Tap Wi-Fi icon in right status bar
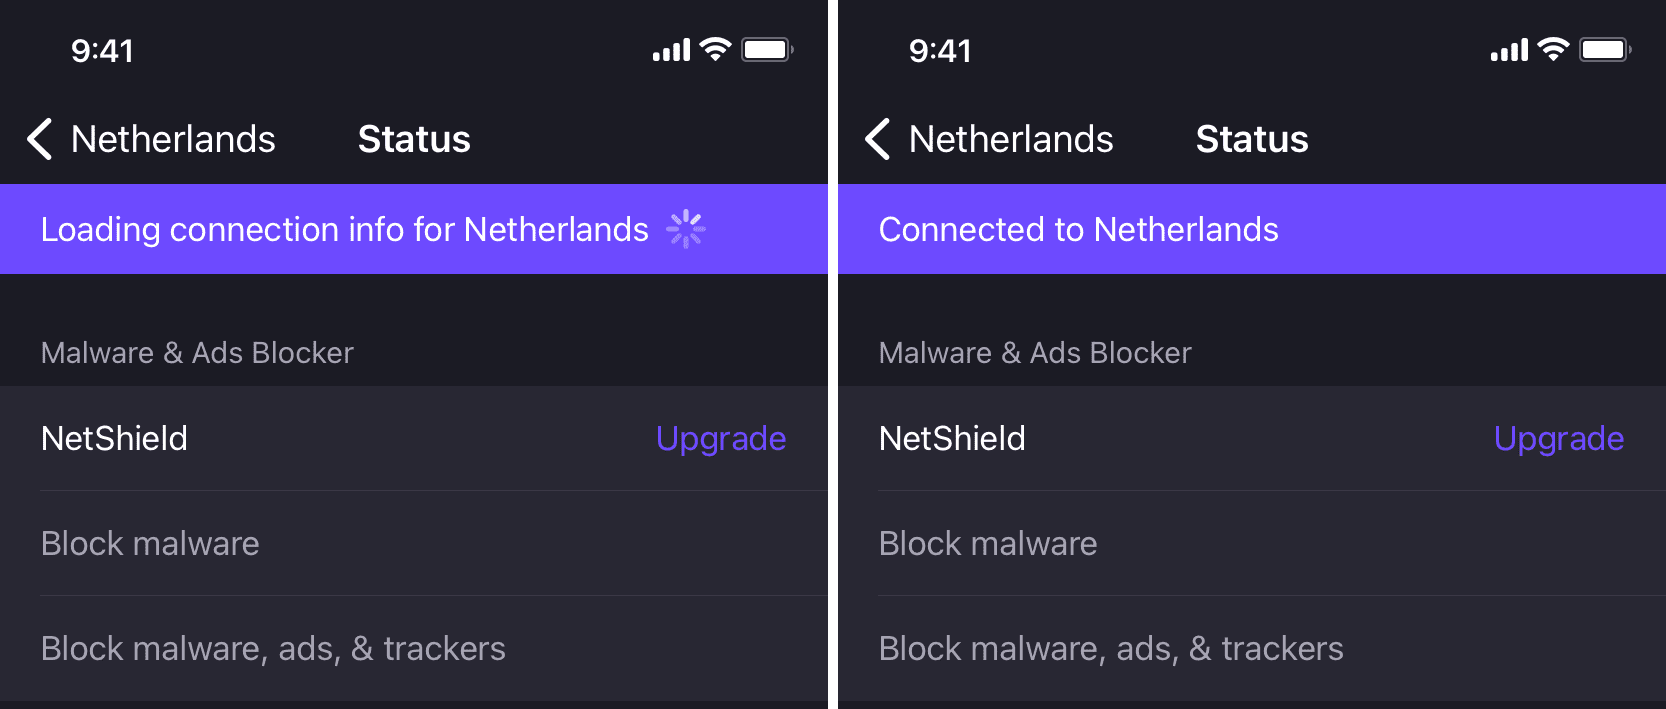 tap(1554, 49)
